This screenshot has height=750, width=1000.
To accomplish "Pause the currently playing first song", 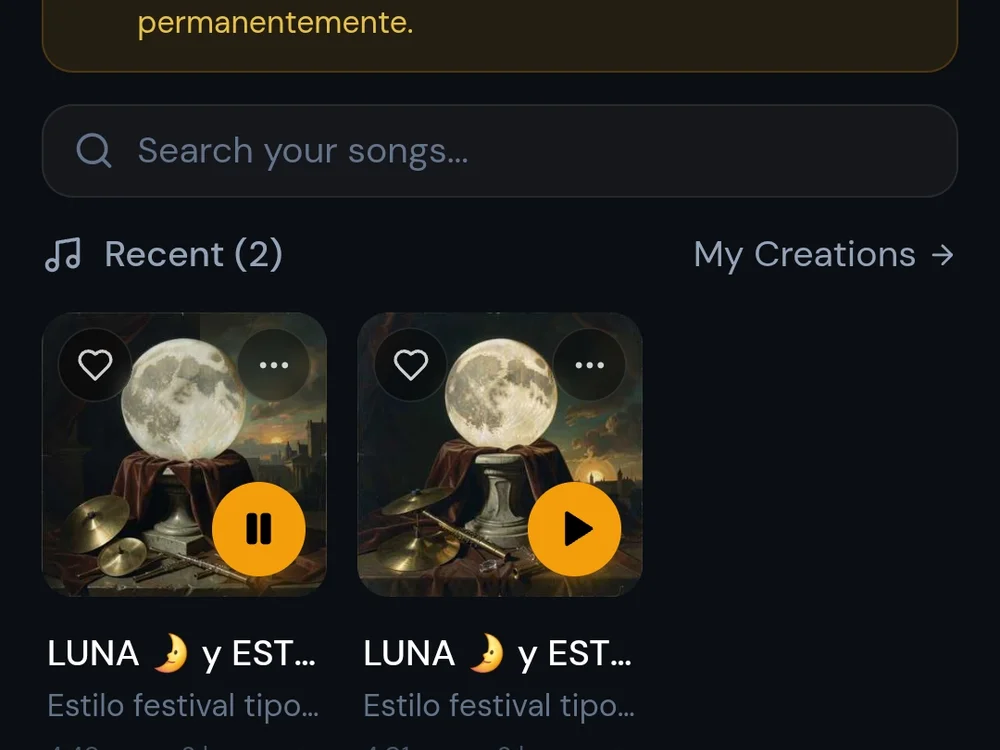I will point(259,529).
